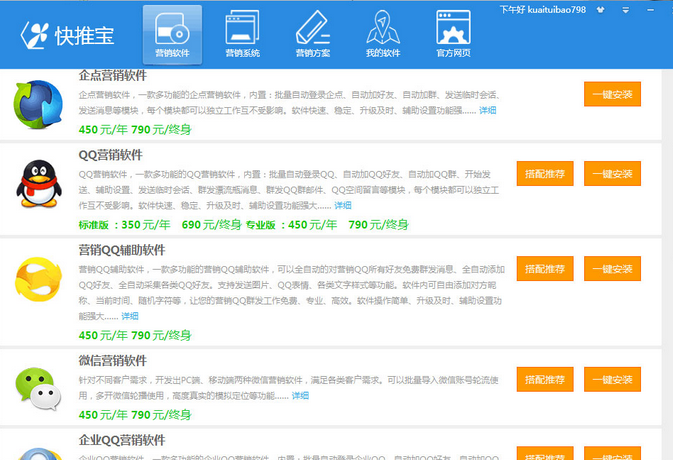
Task: Click the QQ penguin icon
Action: [x=39, y=184]
